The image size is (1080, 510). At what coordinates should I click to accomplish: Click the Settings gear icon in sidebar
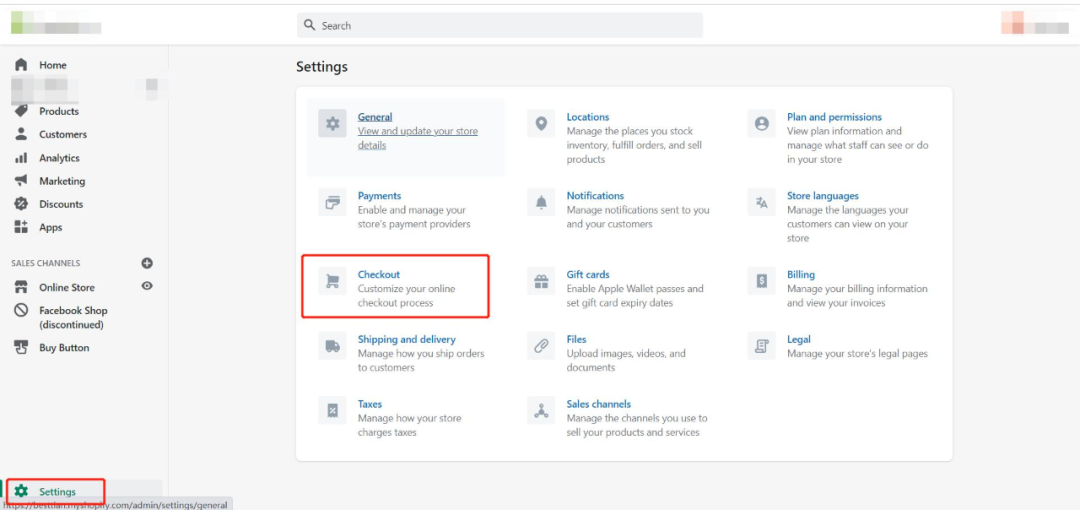(21, 491)
